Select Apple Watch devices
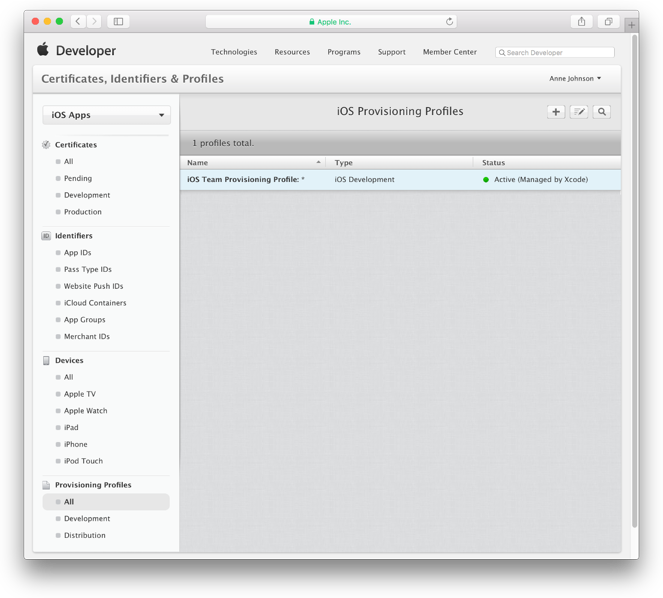Image resolution: width=663 pixels, height=598 pixels. [85, 411]
